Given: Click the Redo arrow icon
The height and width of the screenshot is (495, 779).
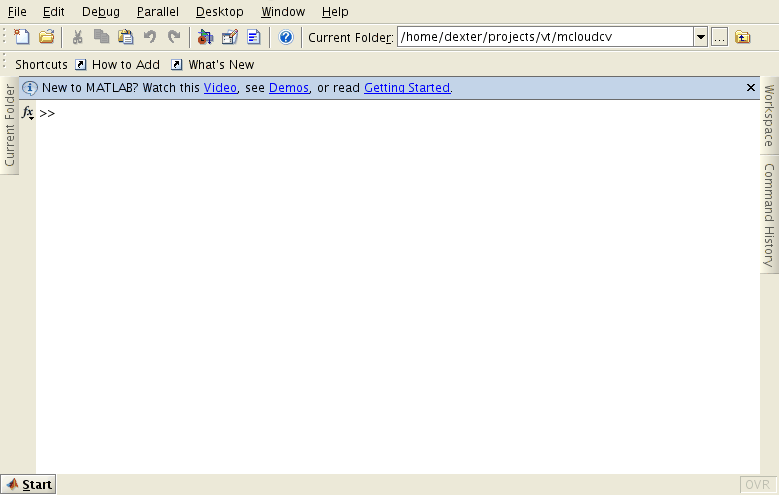Looking at the screenshot, I should [x=174, y=37].
